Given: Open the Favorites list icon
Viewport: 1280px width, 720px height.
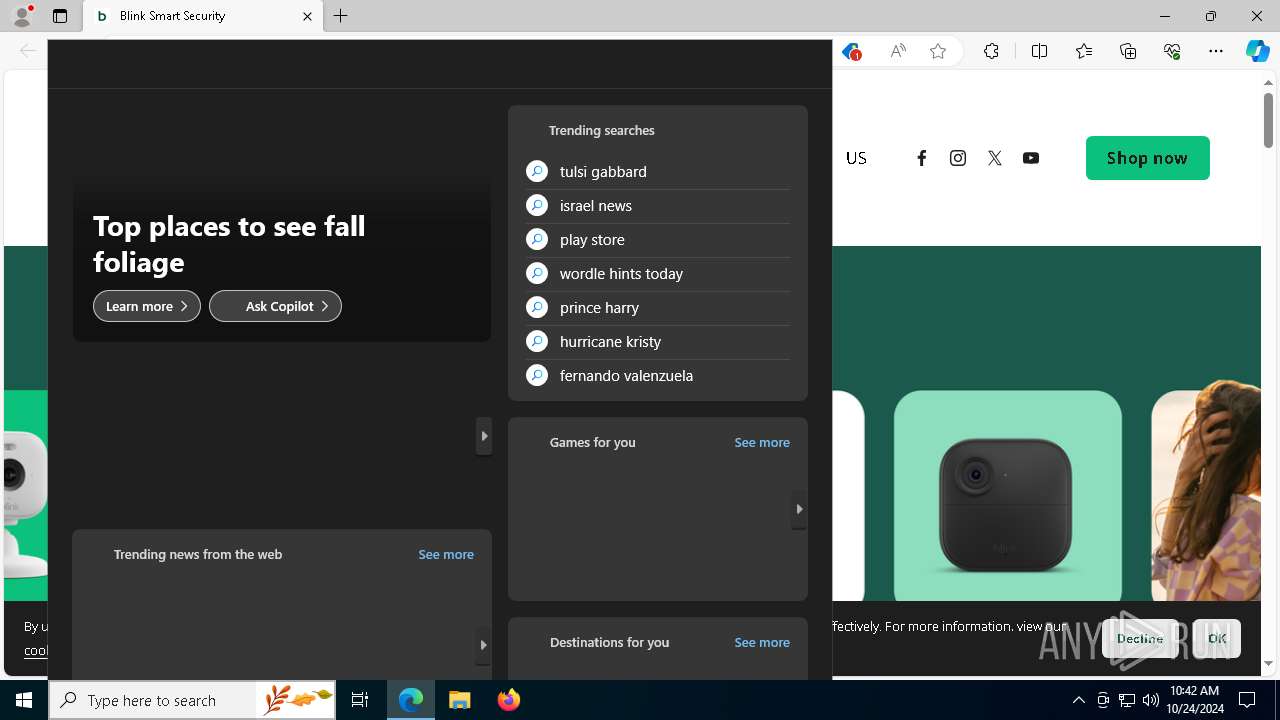Looking at the screenshot, I should [1084, 52].
